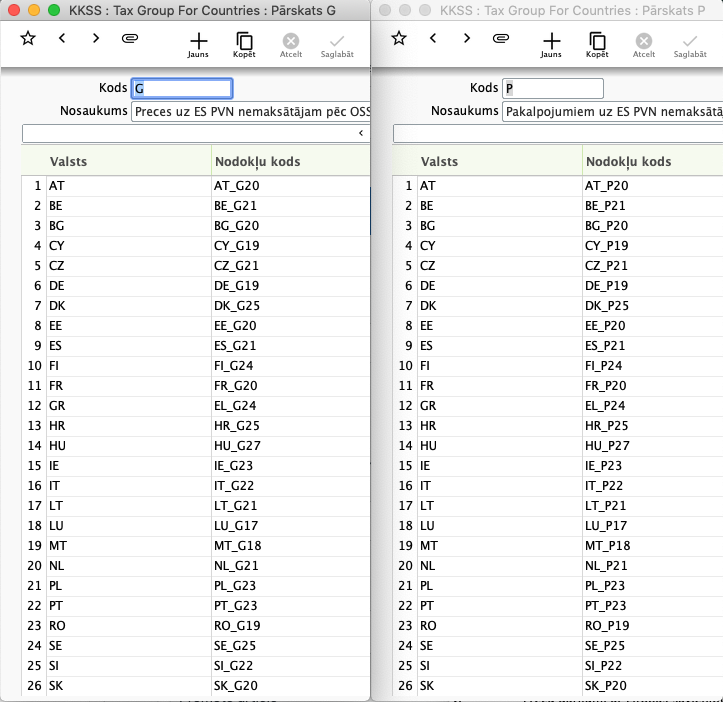Viewport: 723px width, 702px height.
Task: Click Nodokļu kods column header in Pārskats P window
Action: (x=650, y=161)
